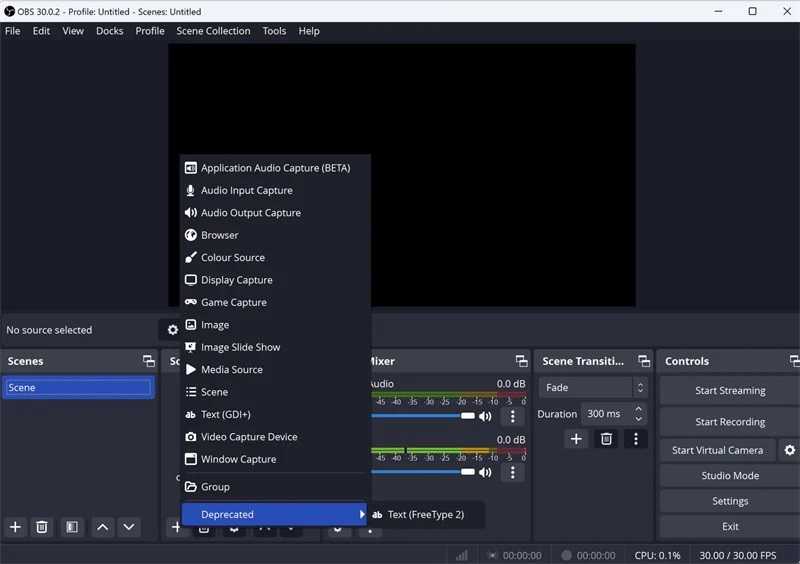
Task: Open the Profile menu
Action: point(150,31)
